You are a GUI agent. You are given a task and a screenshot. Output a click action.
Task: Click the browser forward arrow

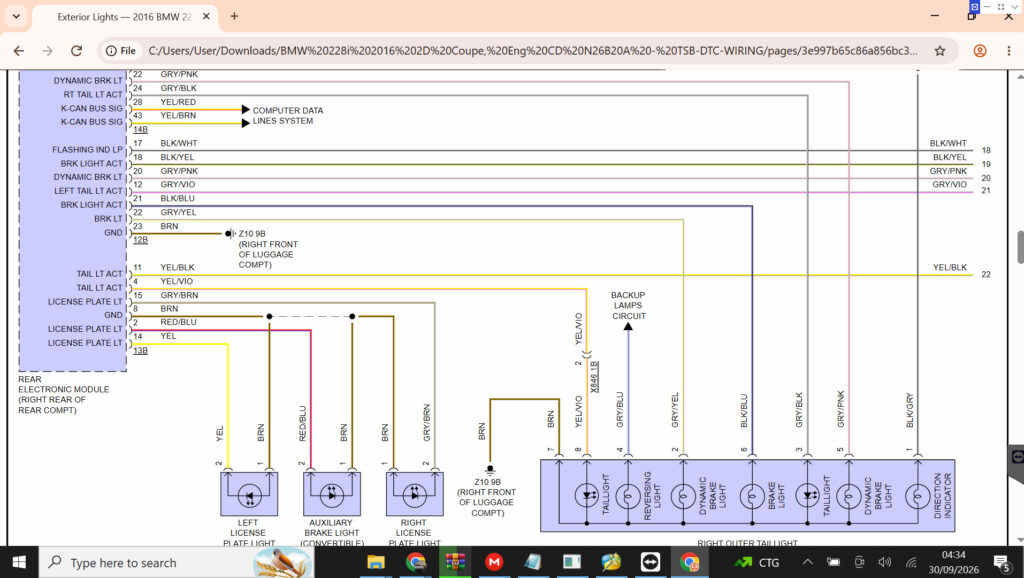[48, 51]
